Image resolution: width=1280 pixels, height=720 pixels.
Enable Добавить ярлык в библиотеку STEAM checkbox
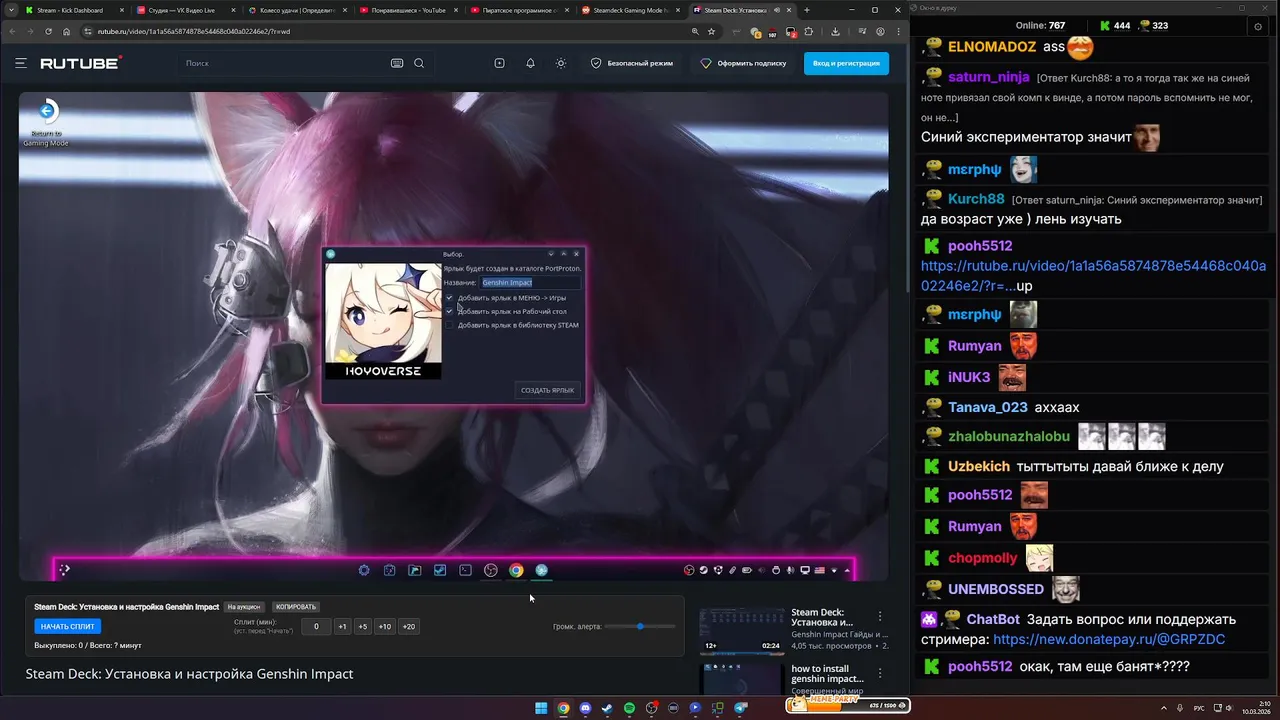click(x=449, y=325)
